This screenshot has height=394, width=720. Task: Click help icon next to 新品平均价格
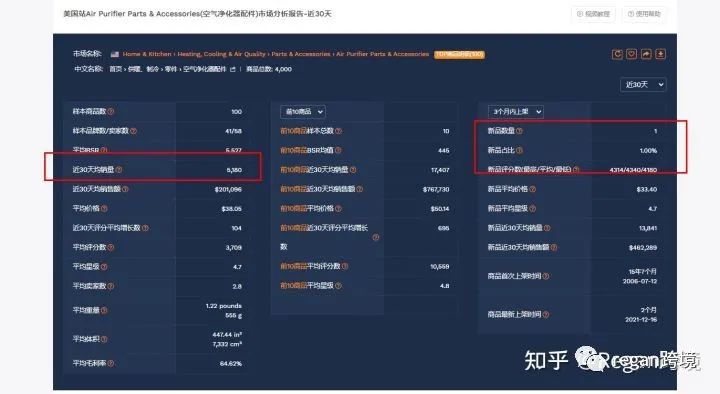tap(532, 189)
